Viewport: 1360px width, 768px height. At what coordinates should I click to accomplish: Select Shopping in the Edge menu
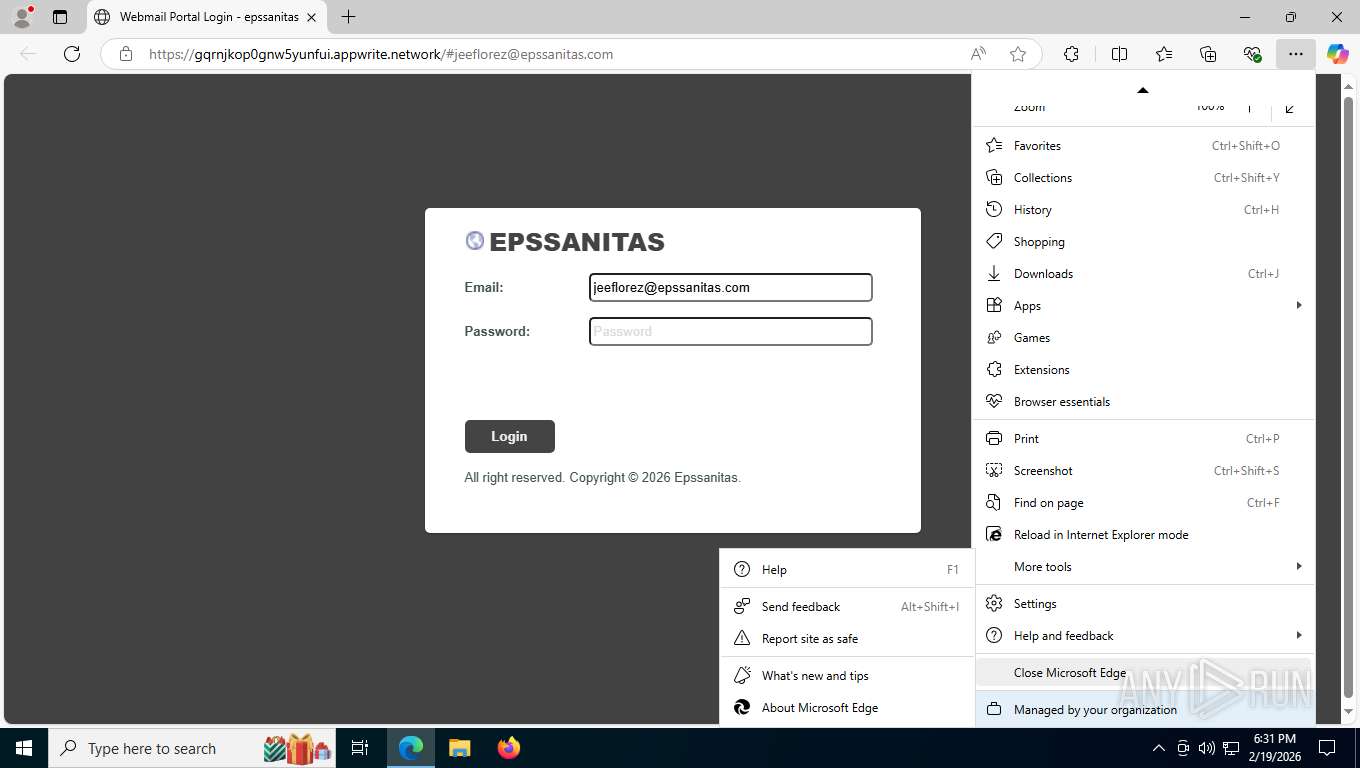tap(1145, 241)
